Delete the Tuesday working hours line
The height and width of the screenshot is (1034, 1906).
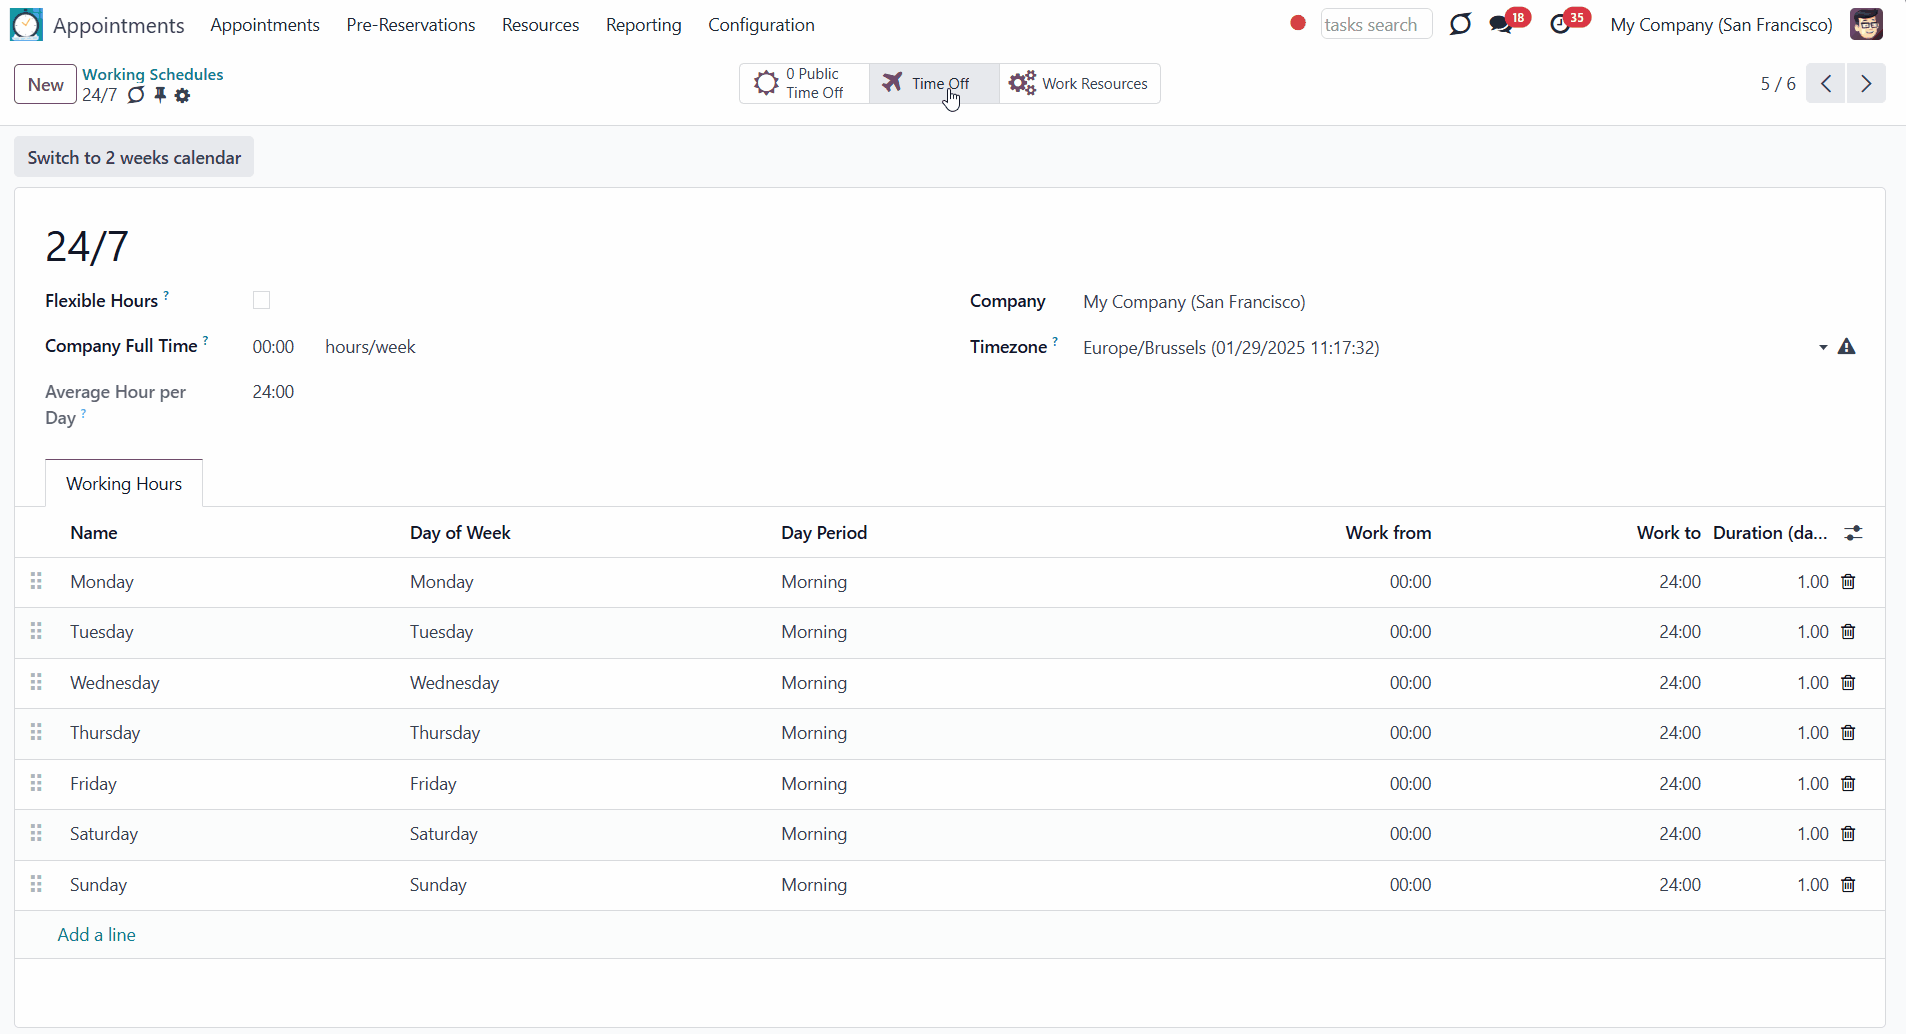pyautogui.click(x=1848, y=632)
